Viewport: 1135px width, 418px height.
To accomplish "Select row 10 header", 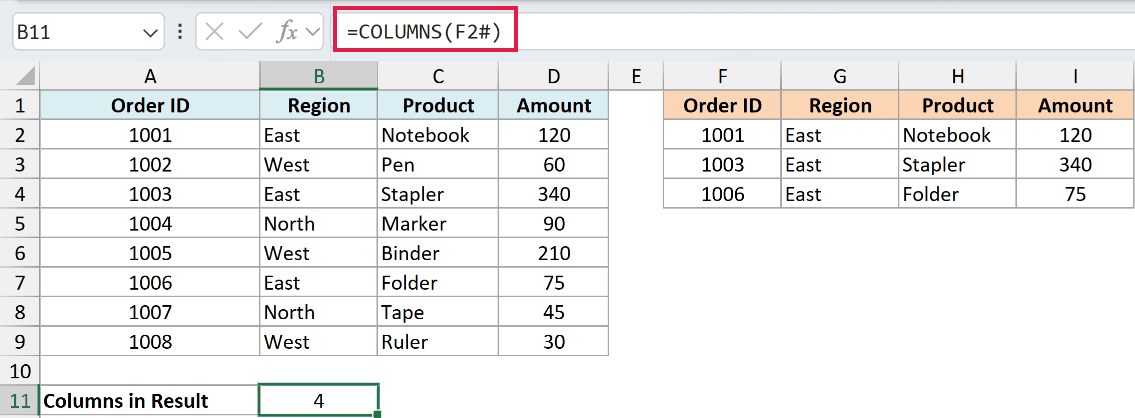I will (20, 371).
